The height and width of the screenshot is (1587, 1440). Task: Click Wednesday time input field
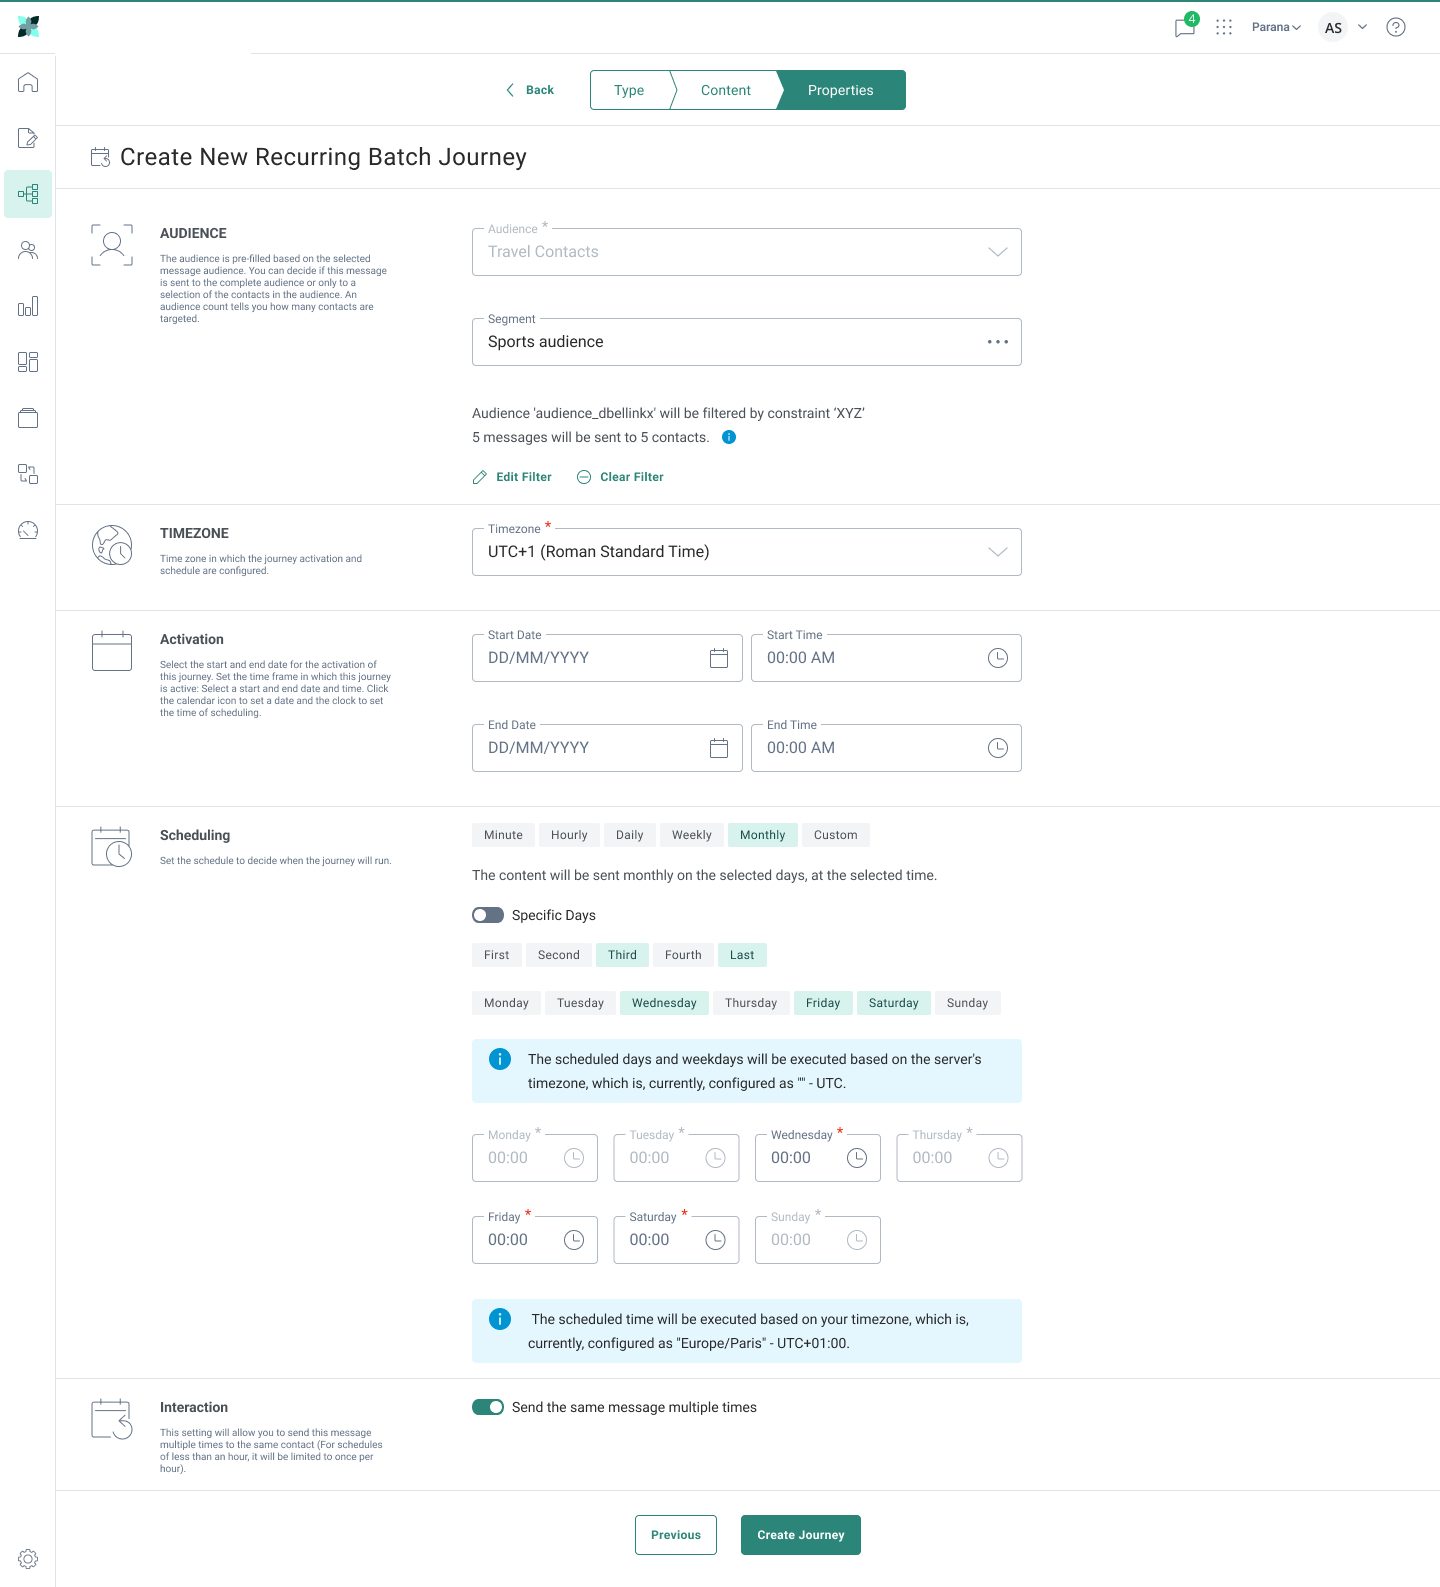(818, 1158)
